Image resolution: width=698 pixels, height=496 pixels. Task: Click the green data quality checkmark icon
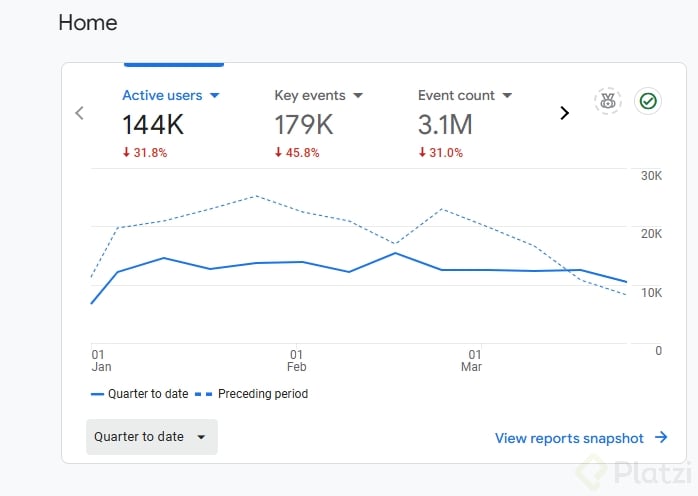648,101
